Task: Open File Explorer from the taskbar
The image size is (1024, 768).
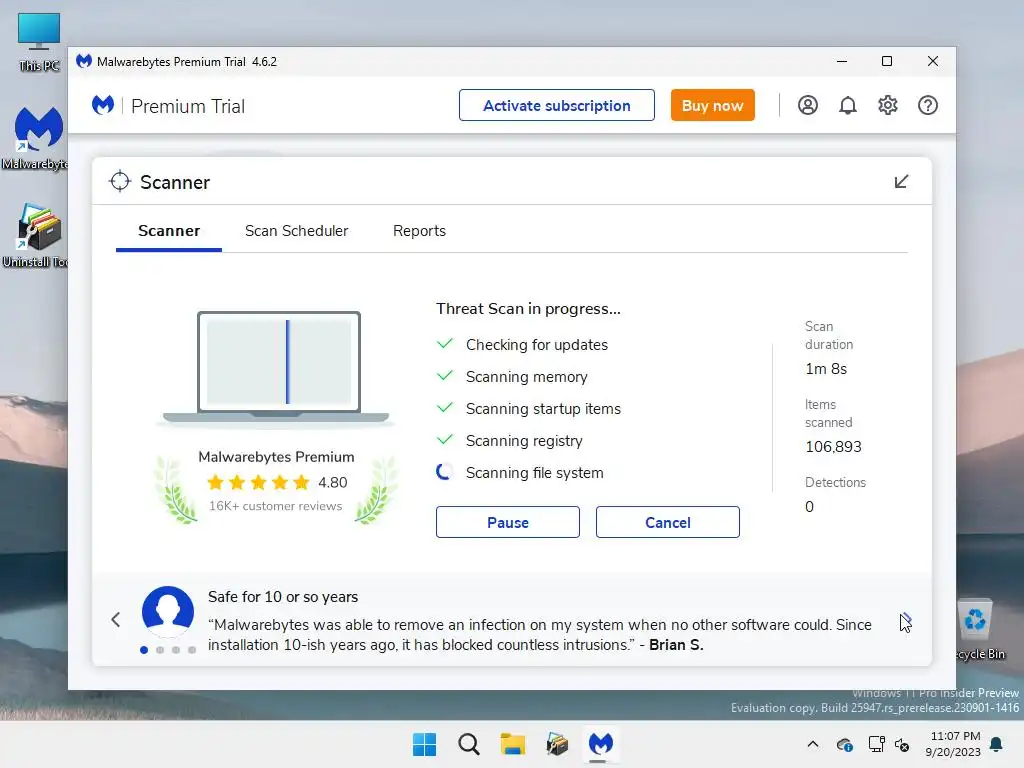Action: coord(513,744)
